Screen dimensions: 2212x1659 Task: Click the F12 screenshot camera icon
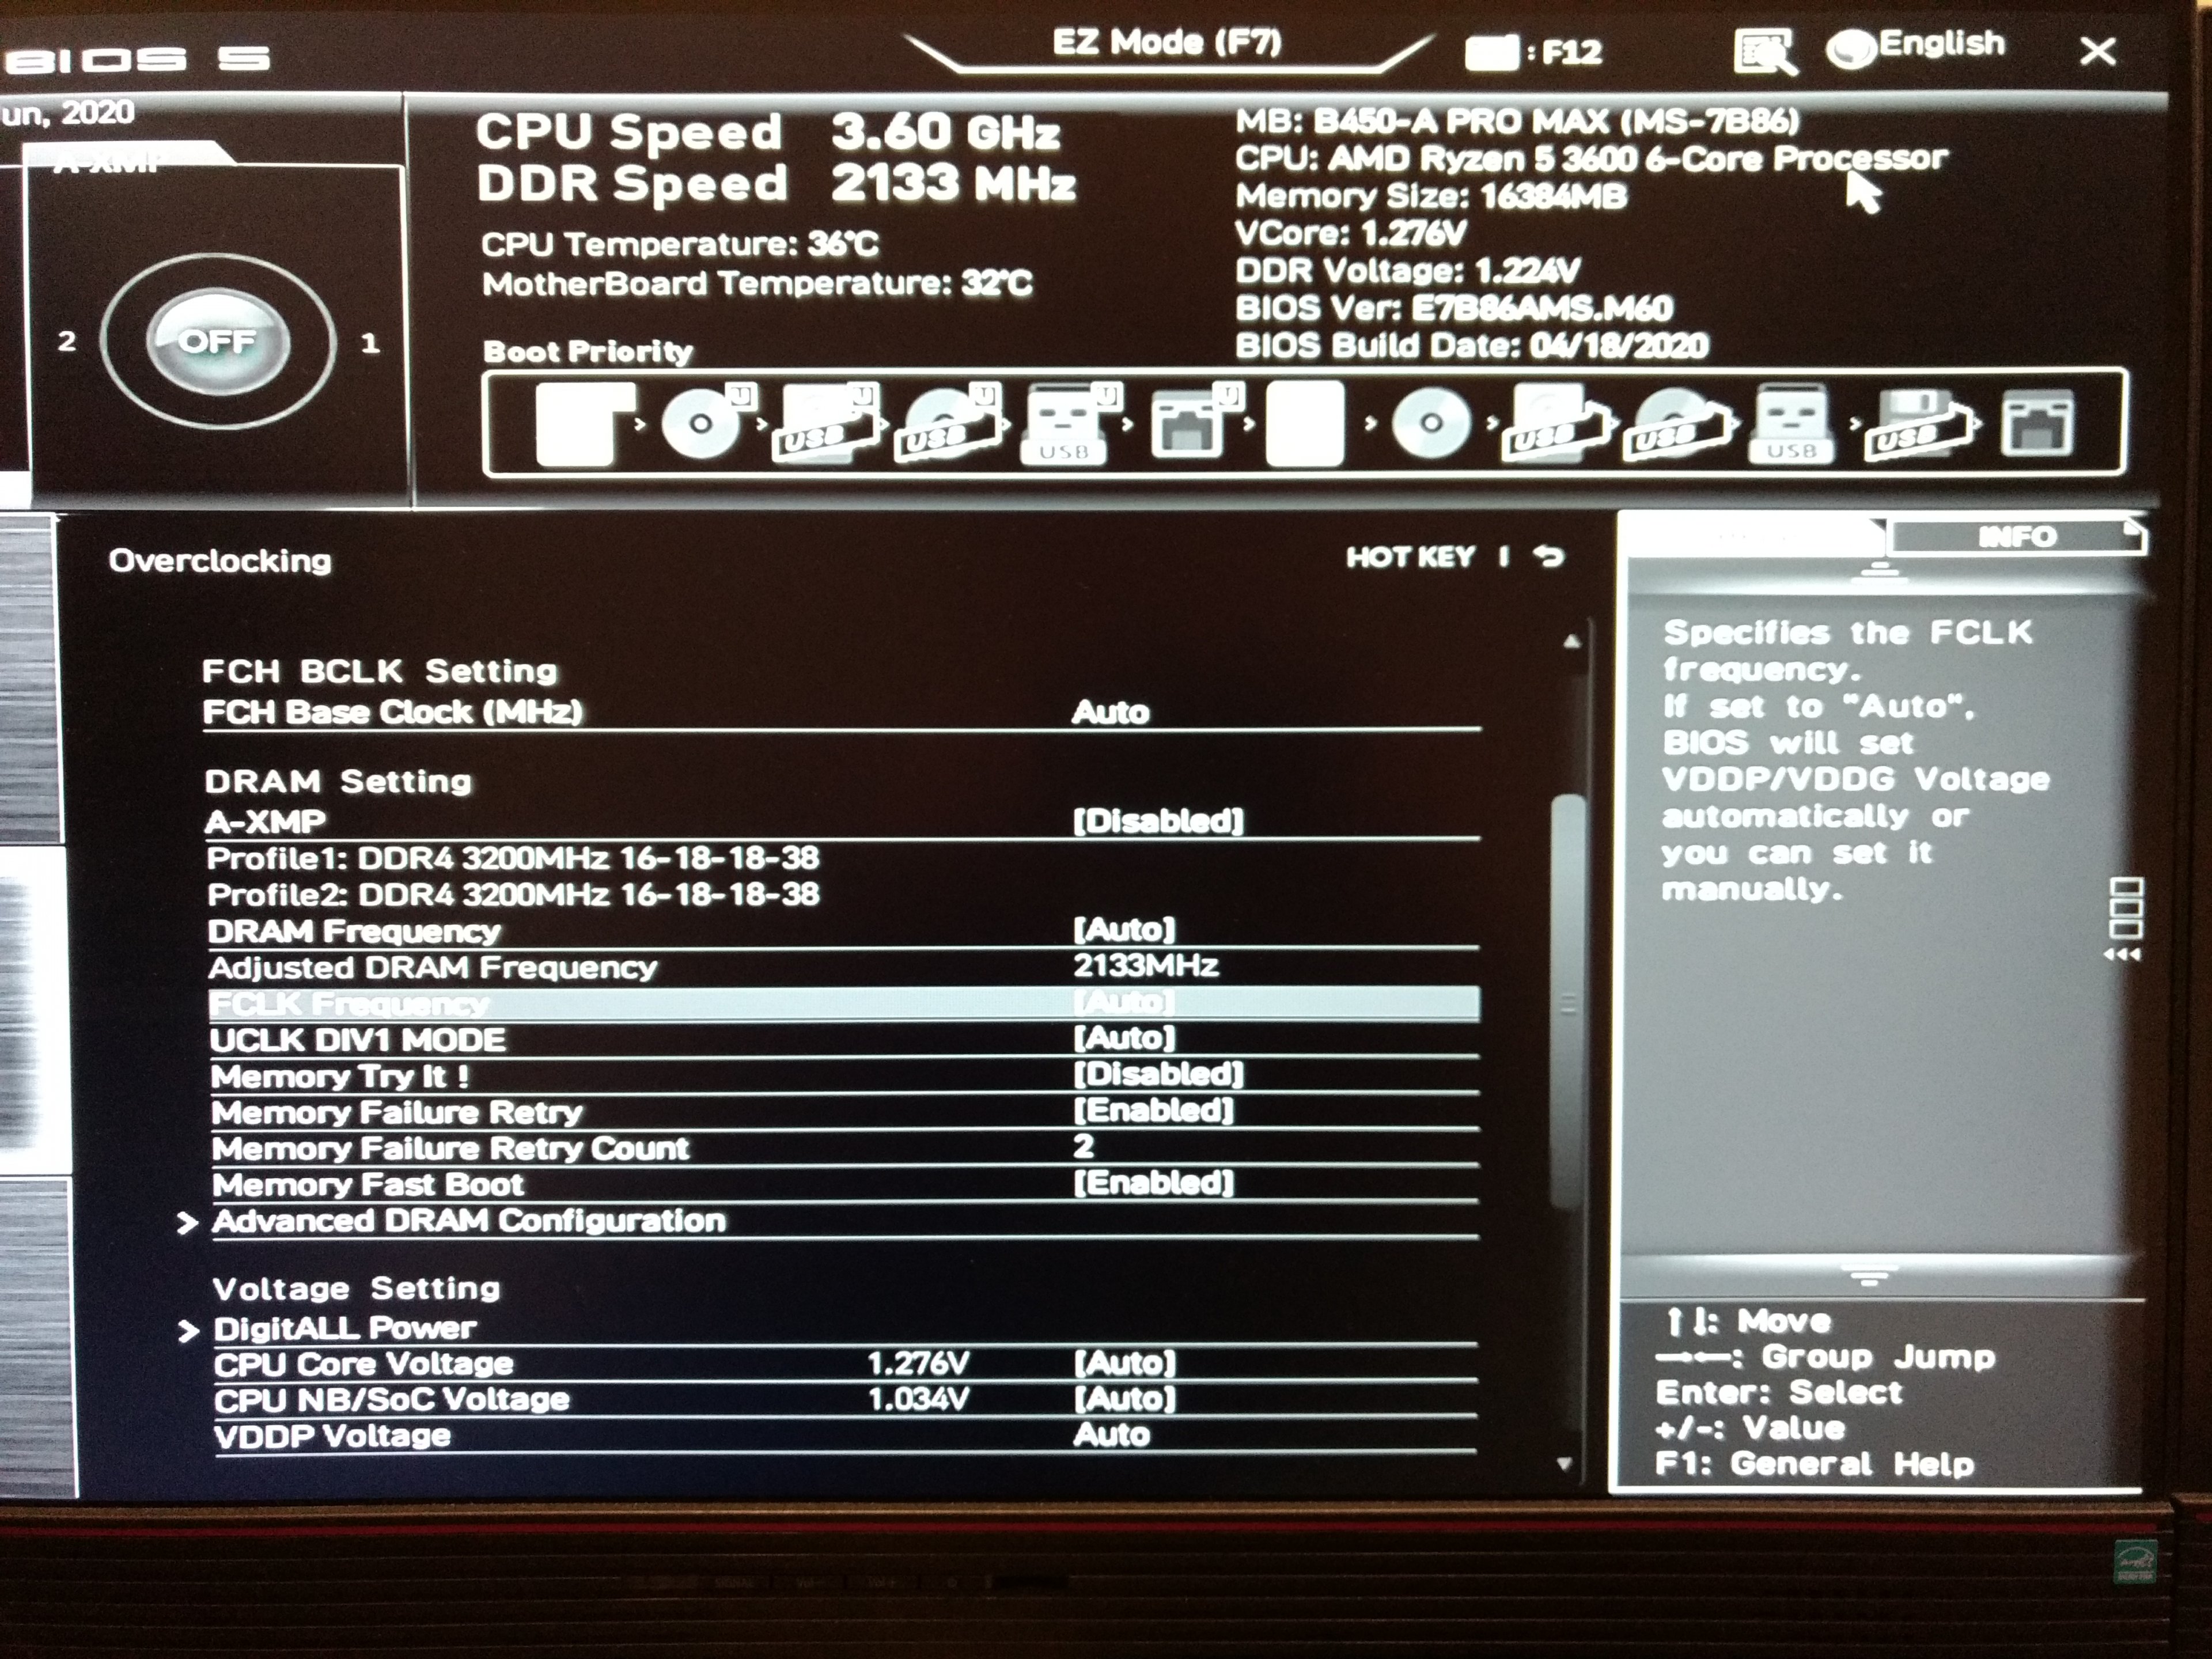(1491, 52)
